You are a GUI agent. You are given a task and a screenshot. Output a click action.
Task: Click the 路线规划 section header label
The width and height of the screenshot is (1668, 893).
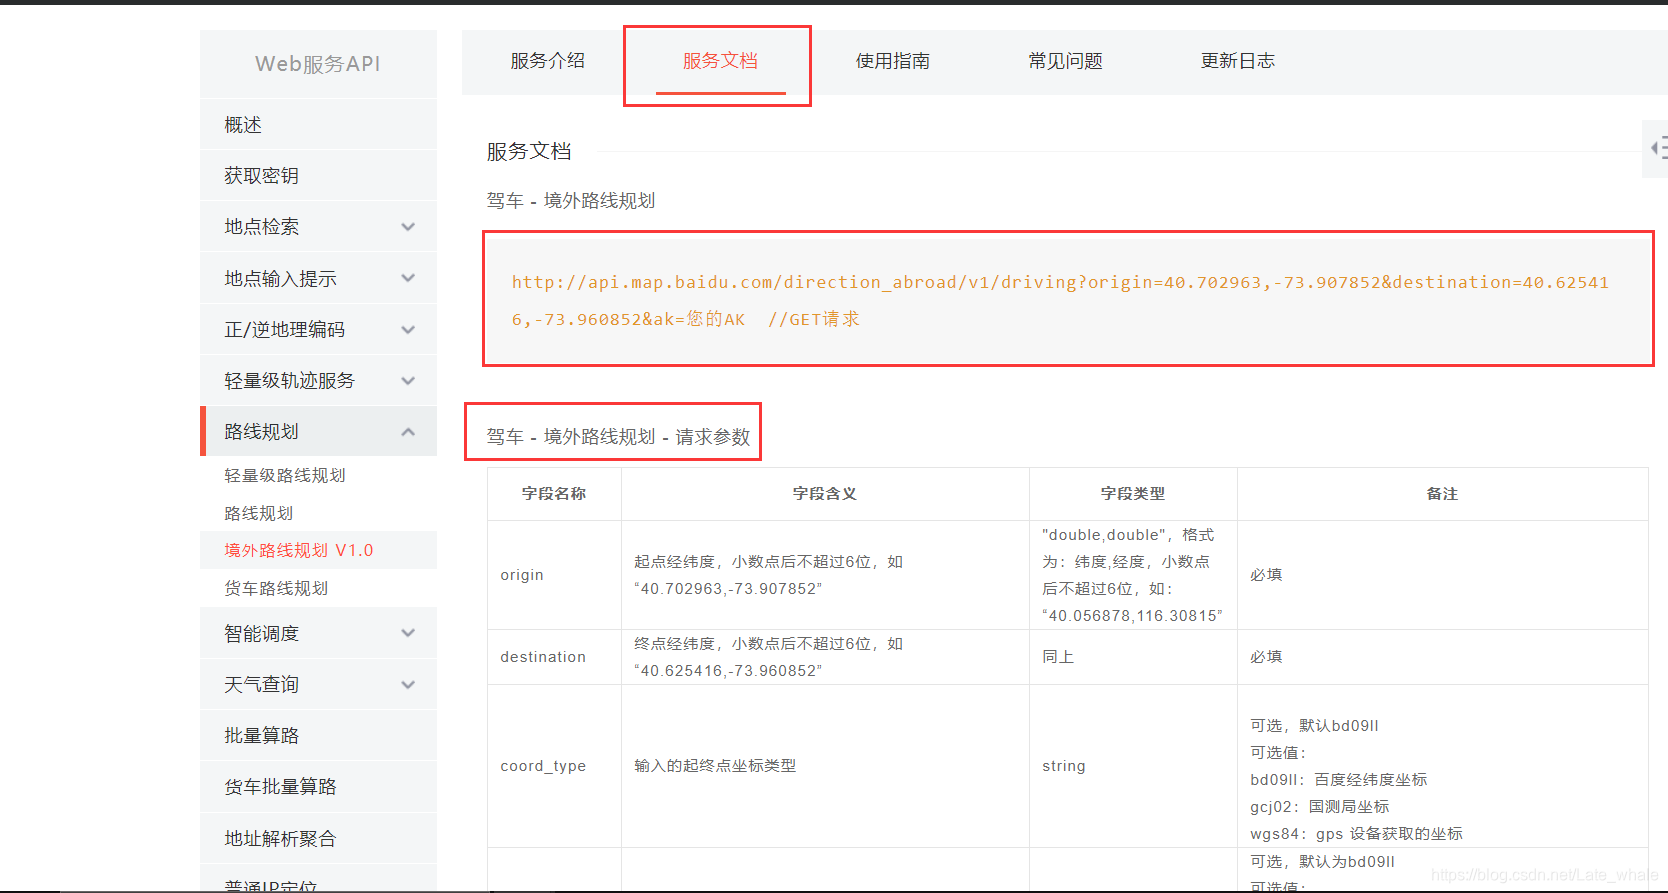click(262, 432)
